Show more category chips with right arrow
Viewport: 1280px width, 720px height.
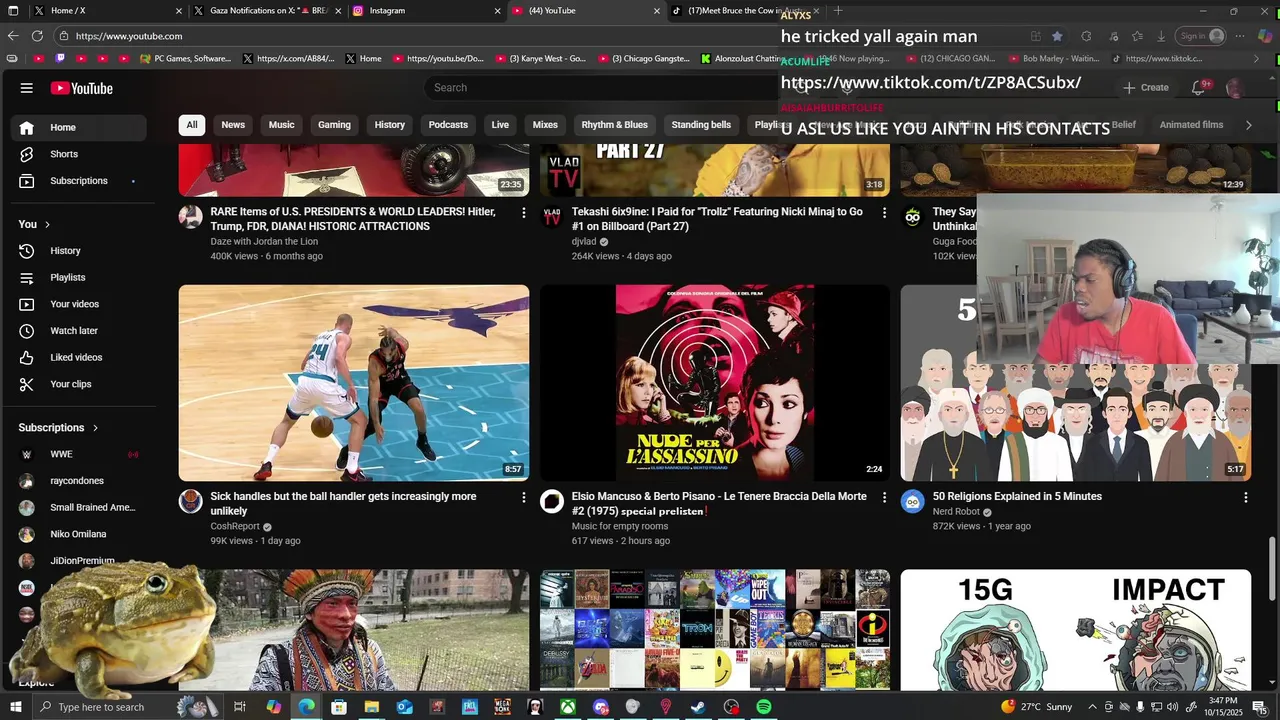pos(1248,125)
